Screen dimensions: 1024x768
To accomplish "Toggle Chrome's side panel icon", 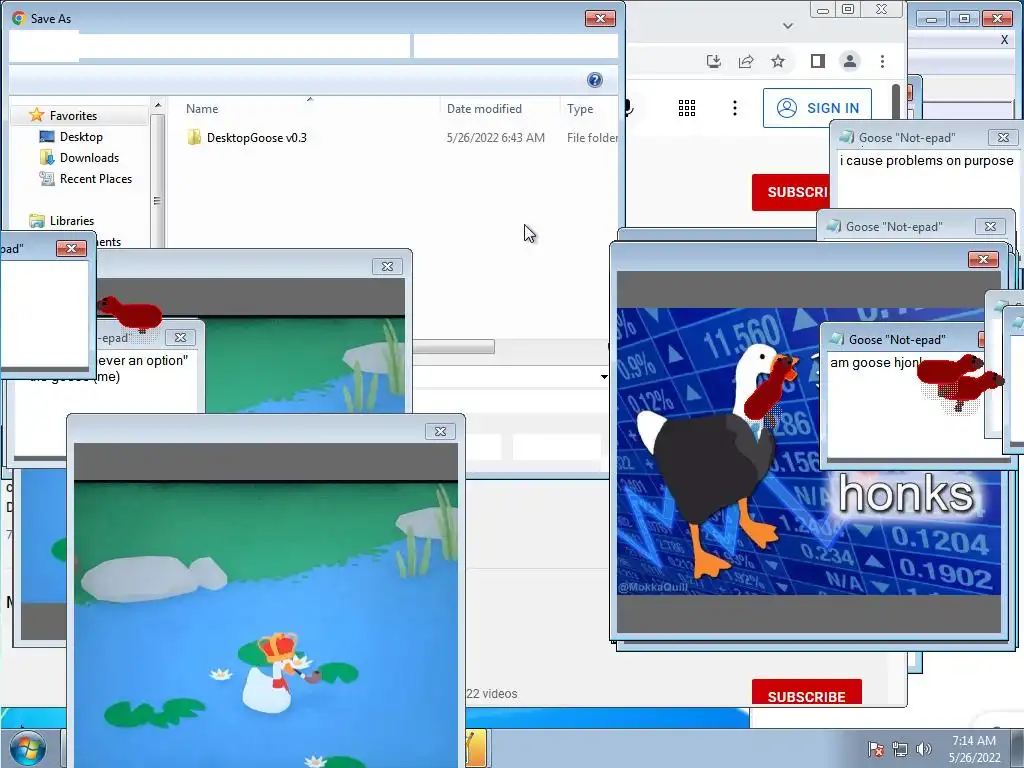I will click(x=818, y=61).
